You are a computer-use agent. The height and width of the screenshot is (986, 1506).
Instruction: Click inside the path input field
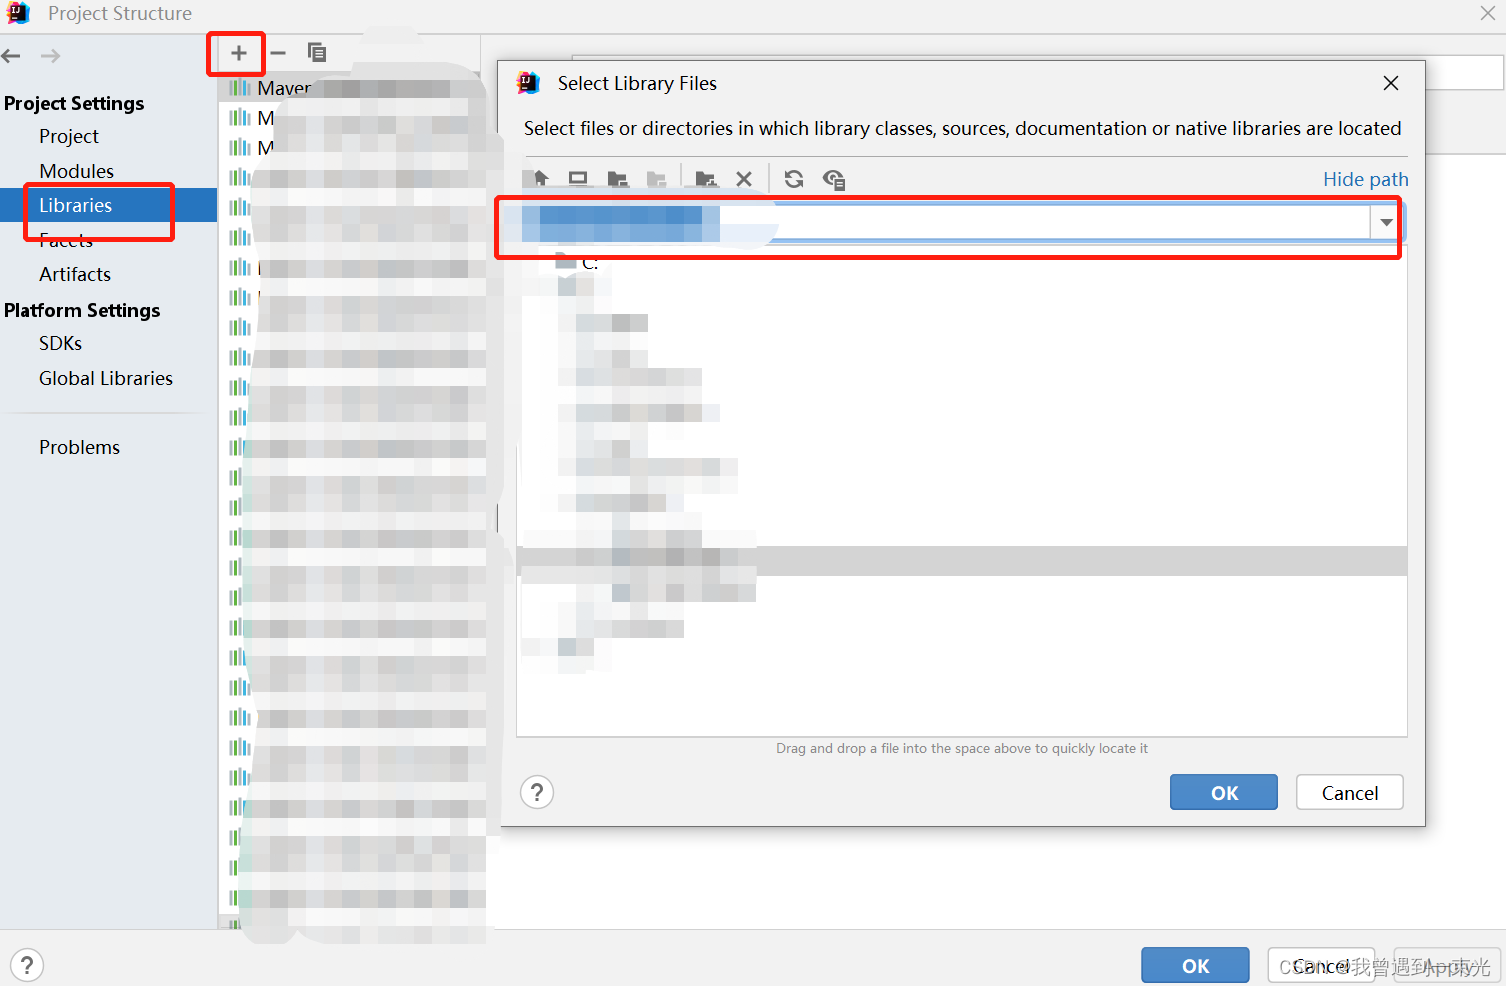tap(945, 222)
